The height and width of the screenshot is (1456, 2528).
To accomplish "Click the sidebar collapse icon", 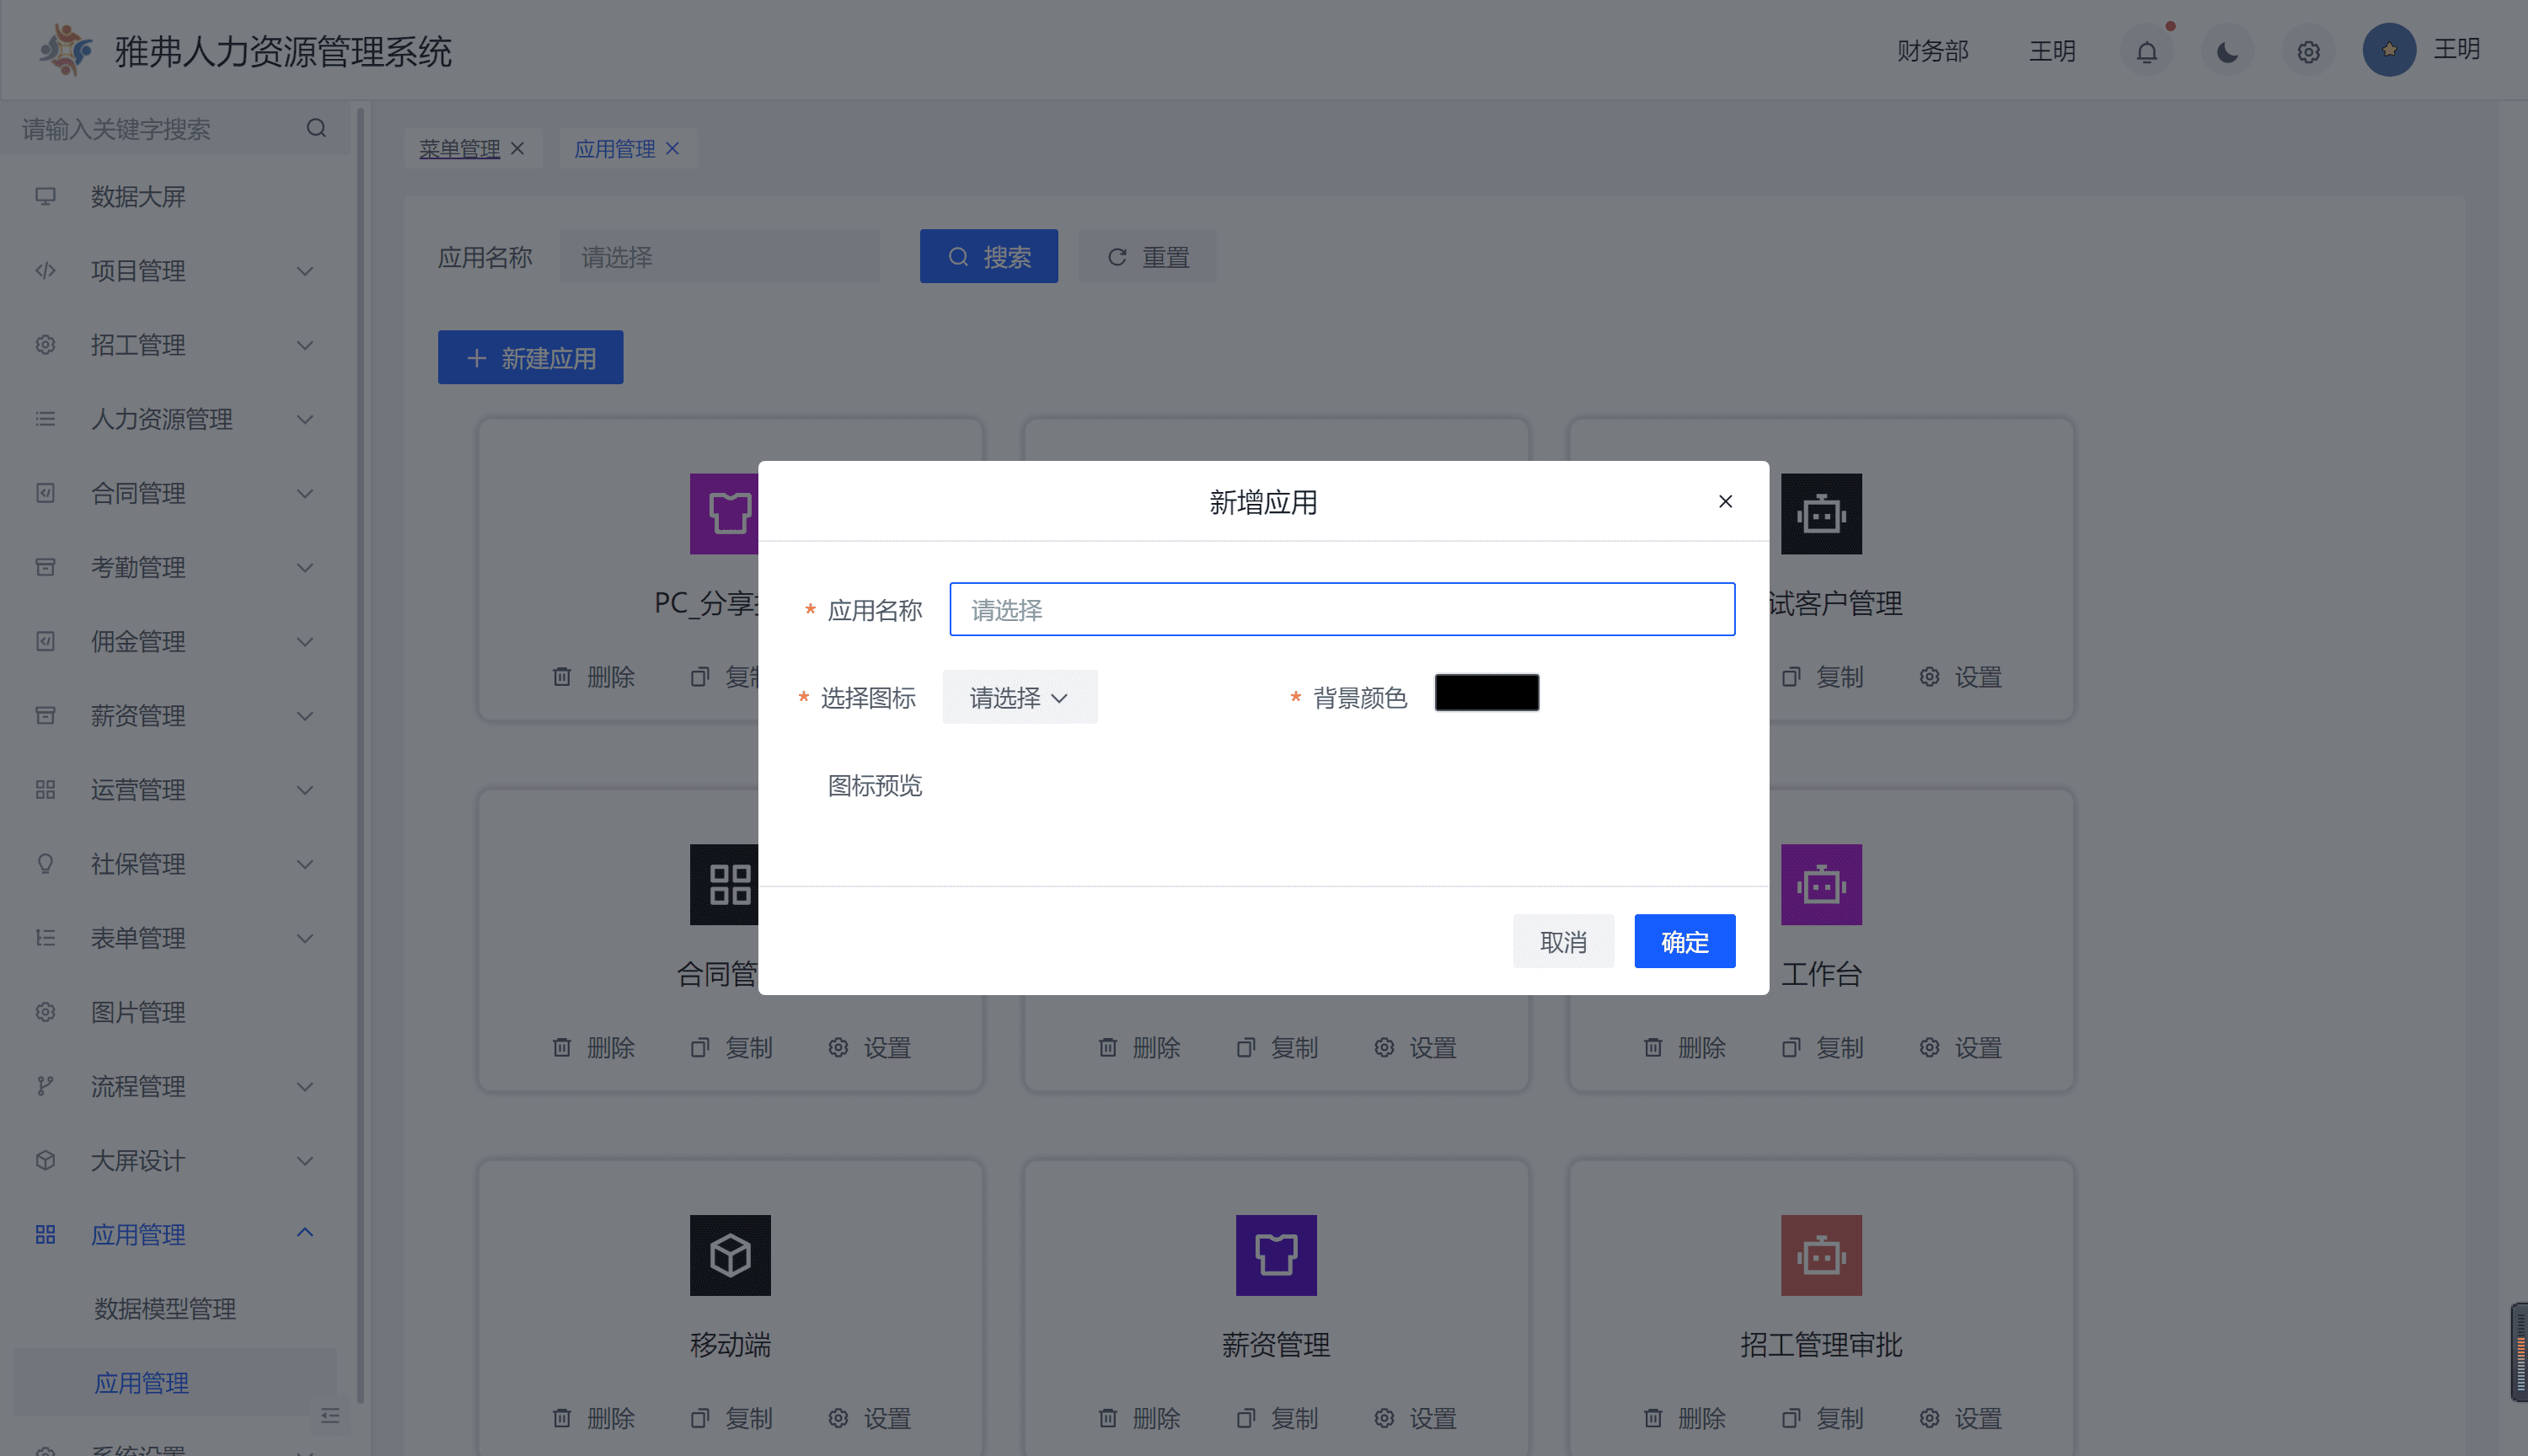I will (x=330, y=1415).
